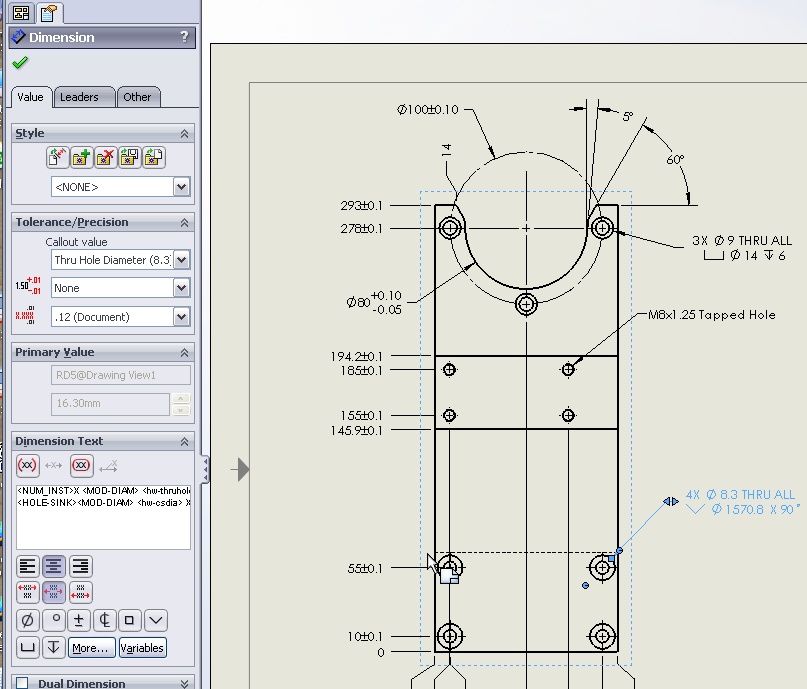Select the 55±0.1 dimension
Screen dimensions: 807x689
[365, 569]
